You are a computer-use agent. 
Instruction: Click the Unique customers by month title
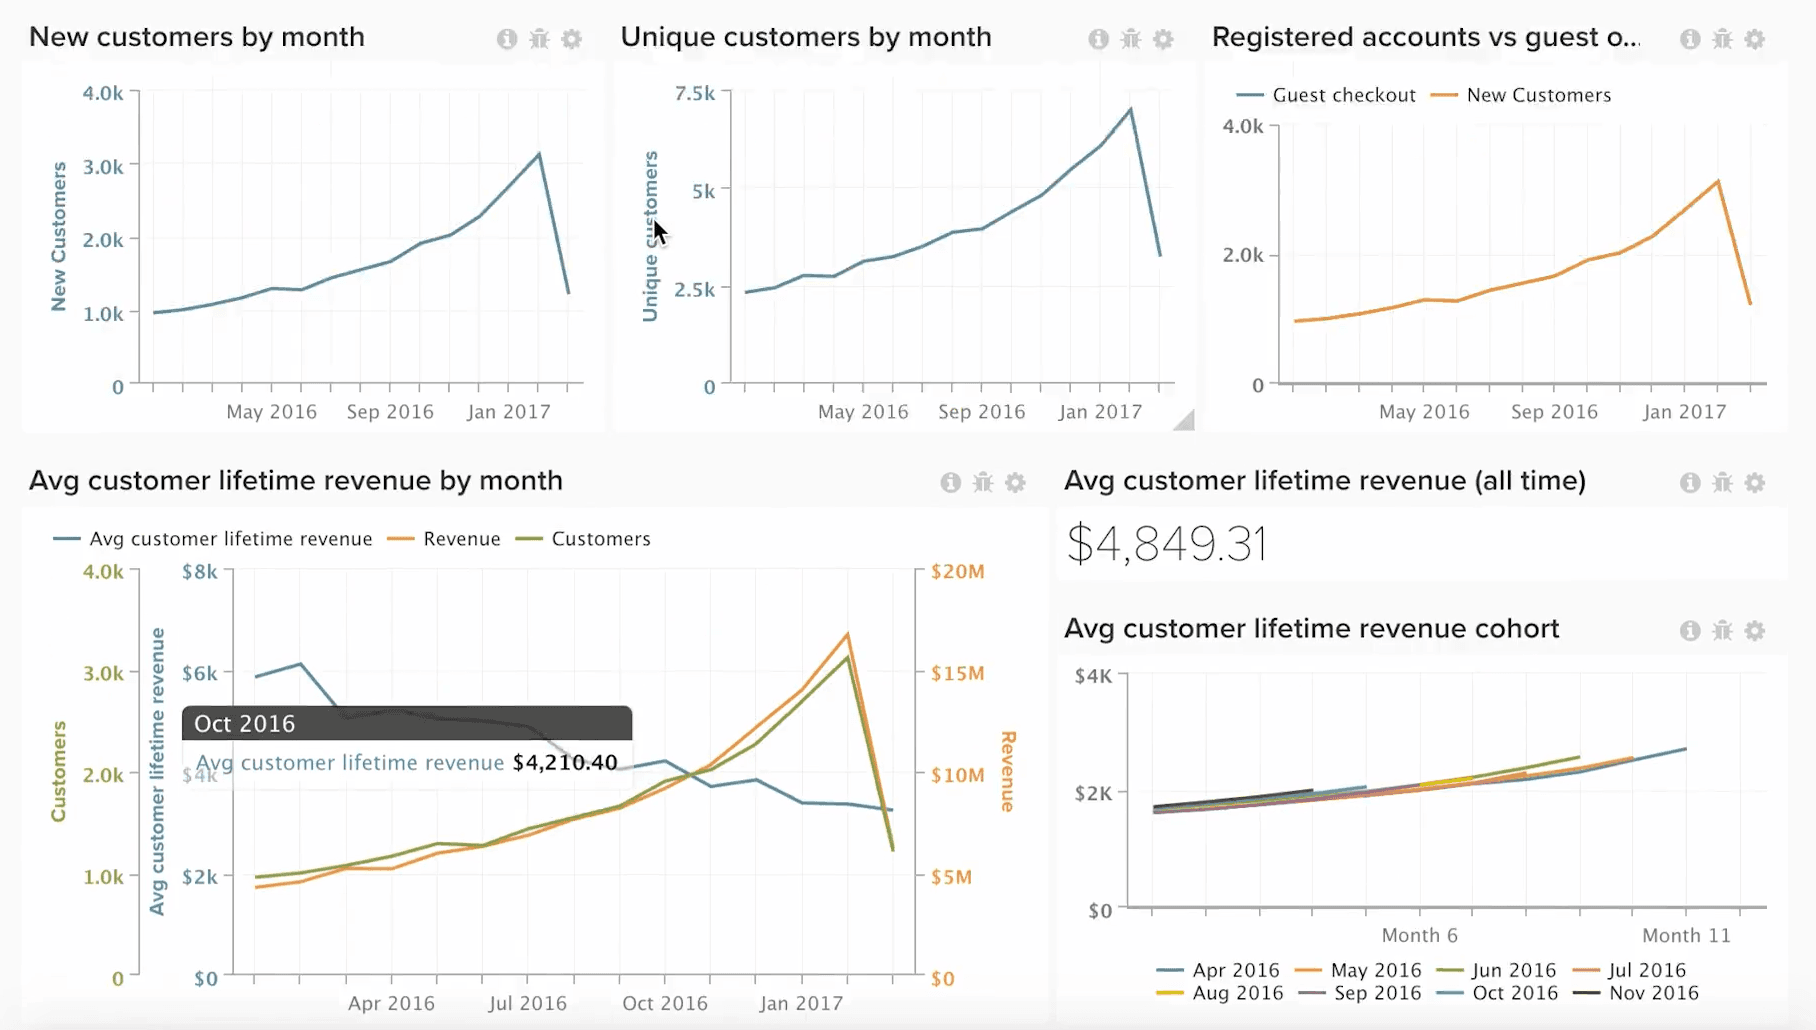tap(806, 37)
